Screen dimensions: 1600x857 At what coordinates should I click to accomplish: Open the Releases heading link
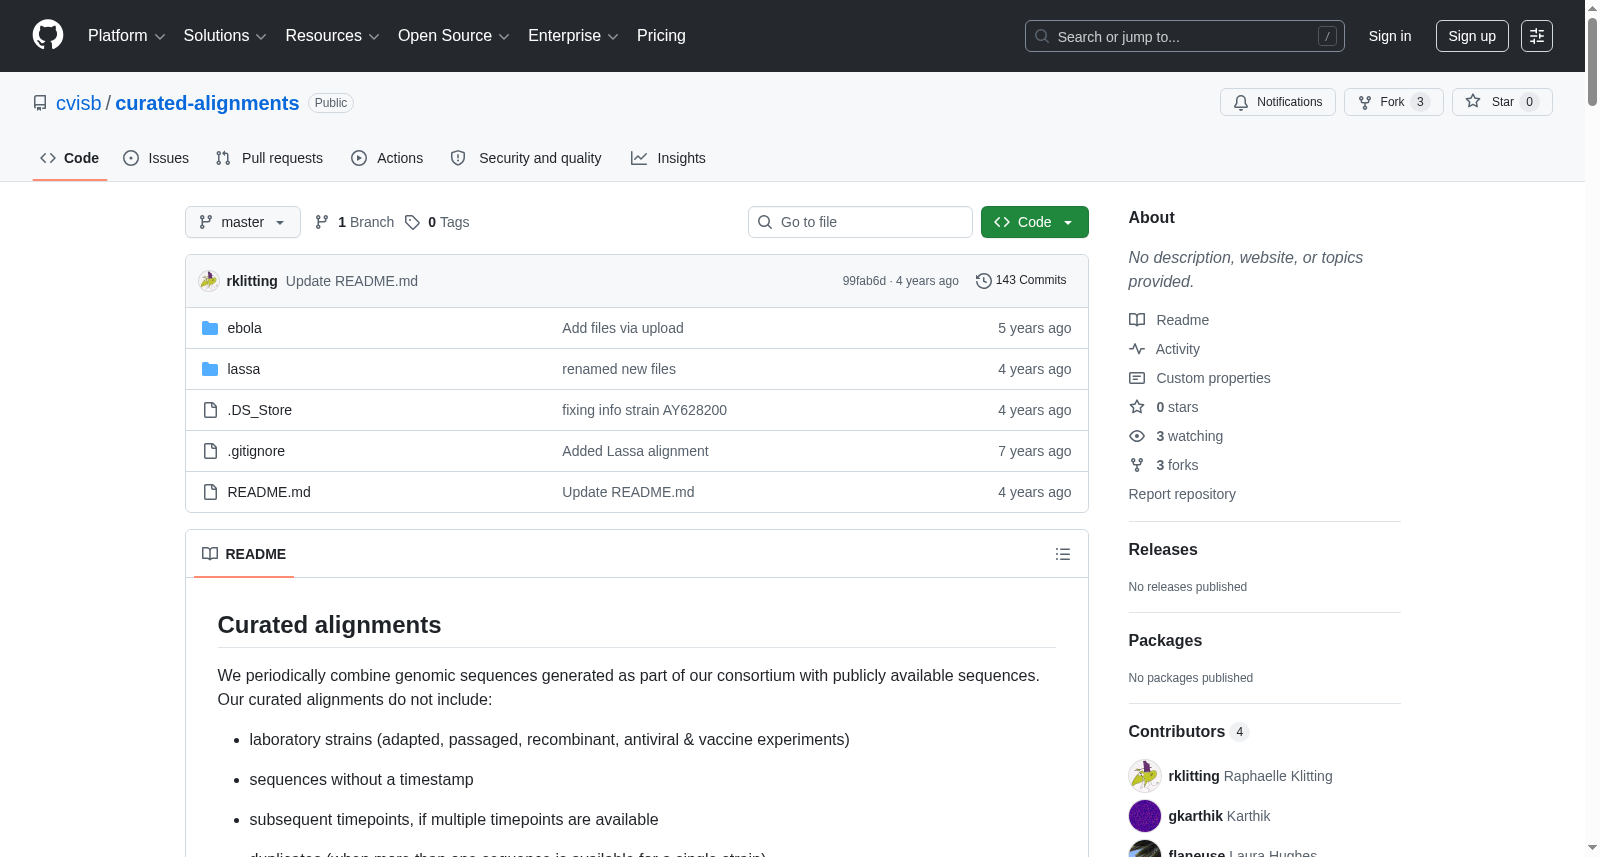[x=1163, y=550]
